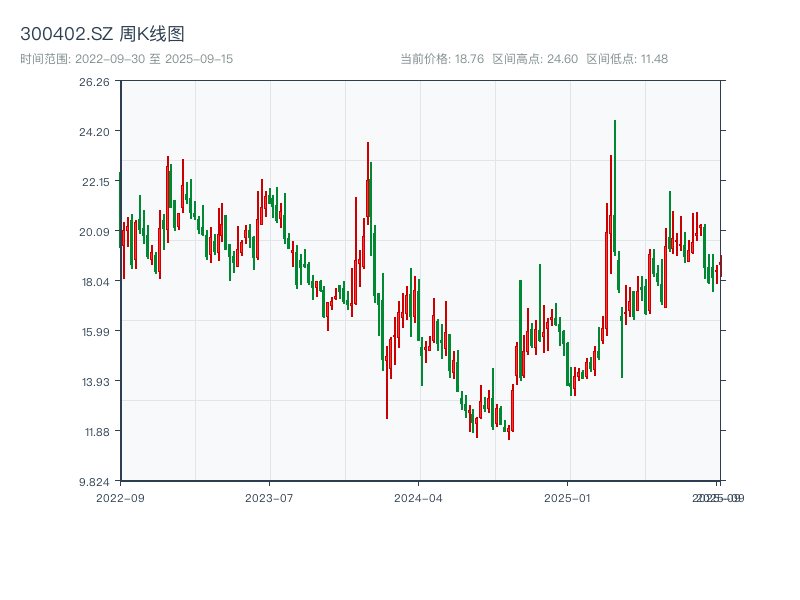Viewport: 800px width, 600px height.
Task: Click x-axis label 2024-04
Action: pos(418,498)
